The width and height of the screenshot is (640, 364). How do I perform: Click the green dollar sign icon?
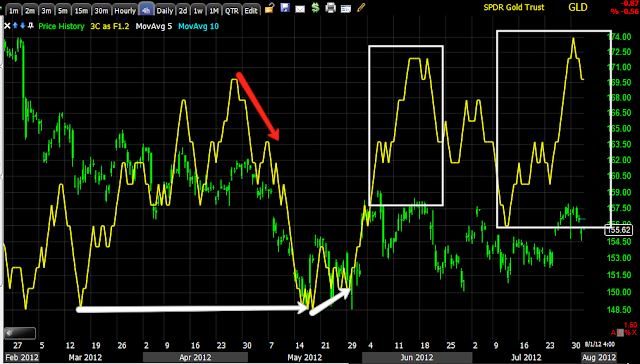[315, 8]
